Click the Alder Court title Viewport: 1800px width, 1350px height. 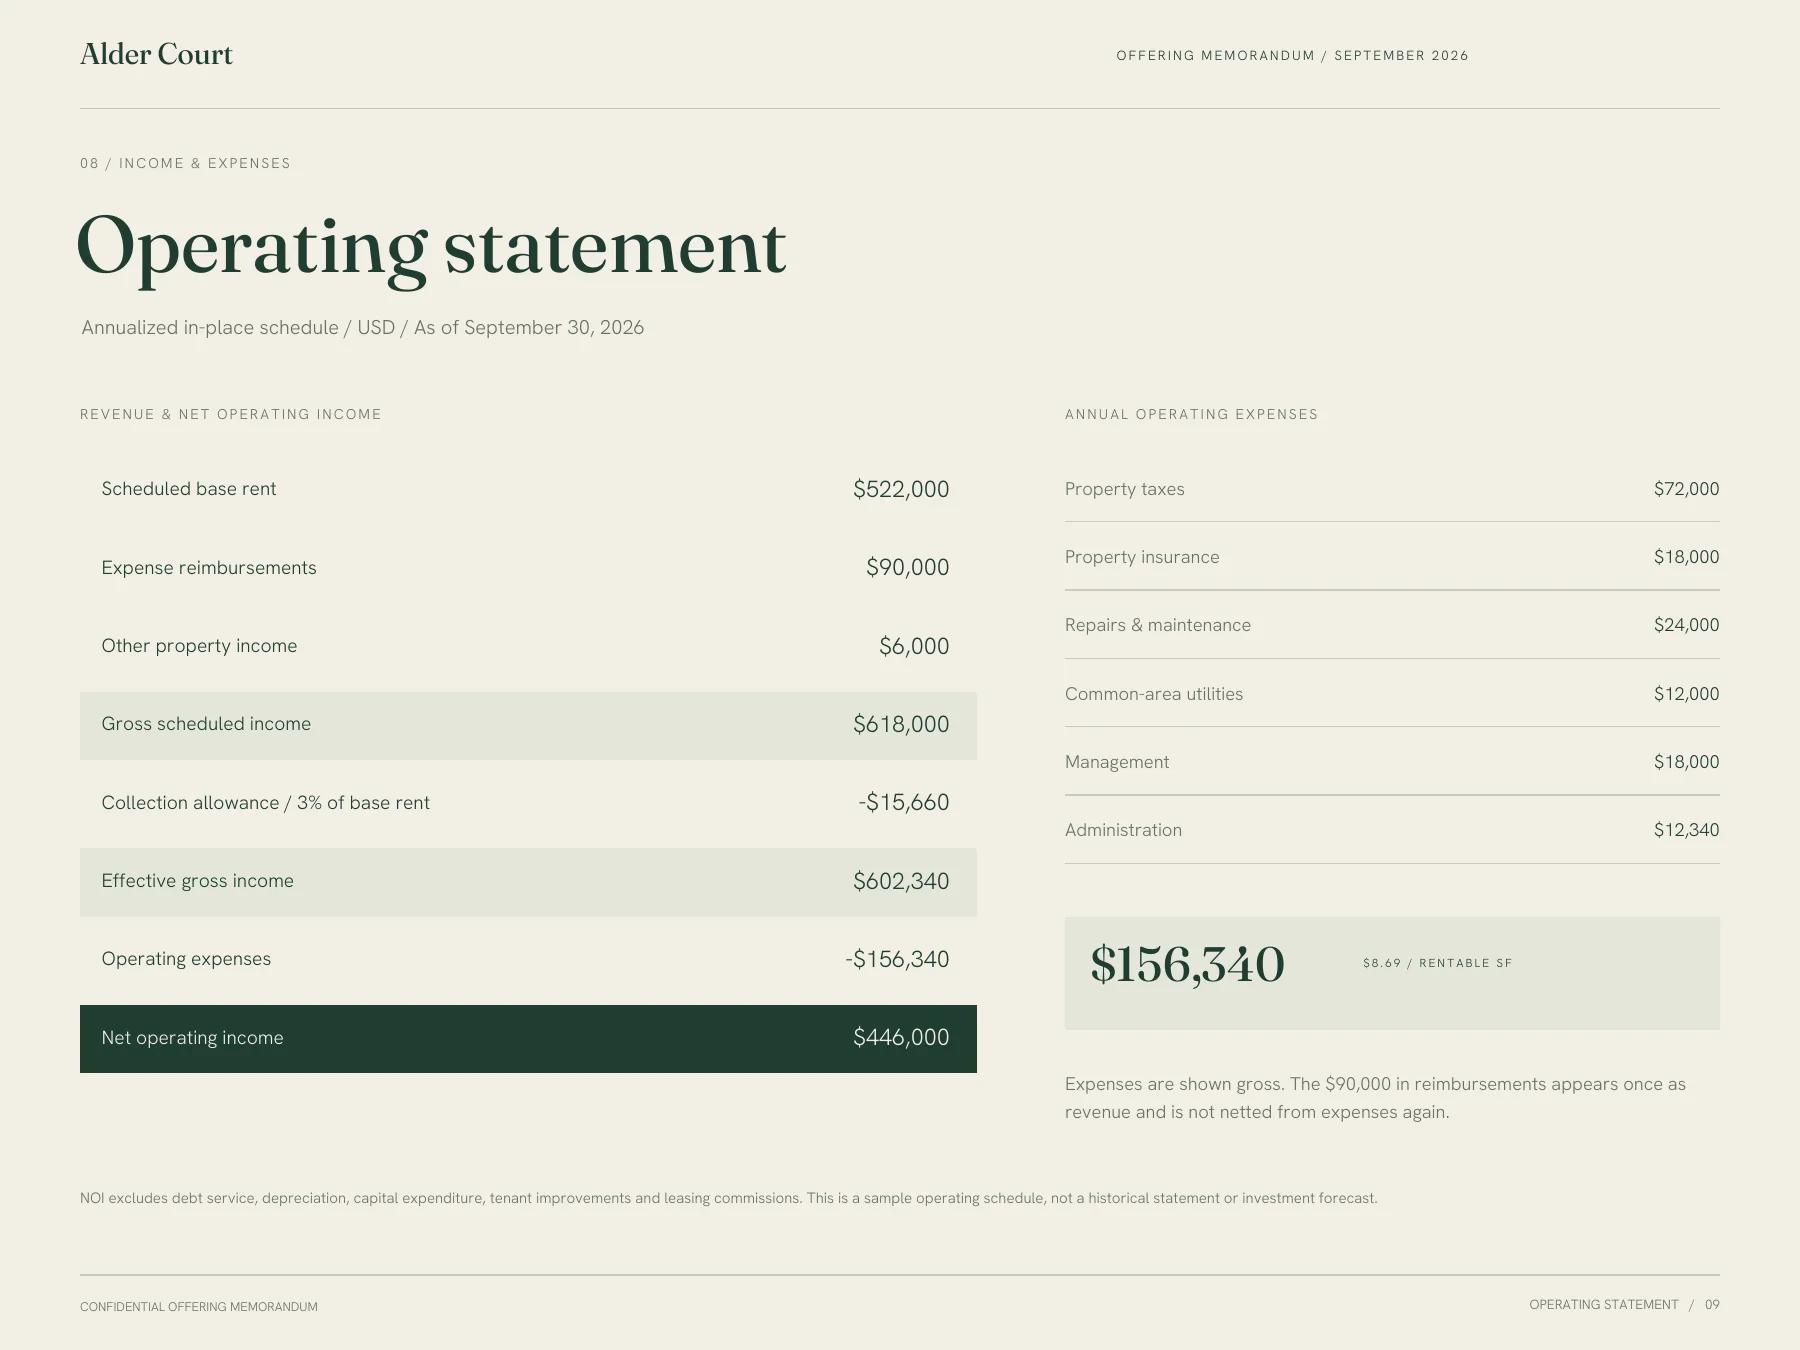coord(156,54)
